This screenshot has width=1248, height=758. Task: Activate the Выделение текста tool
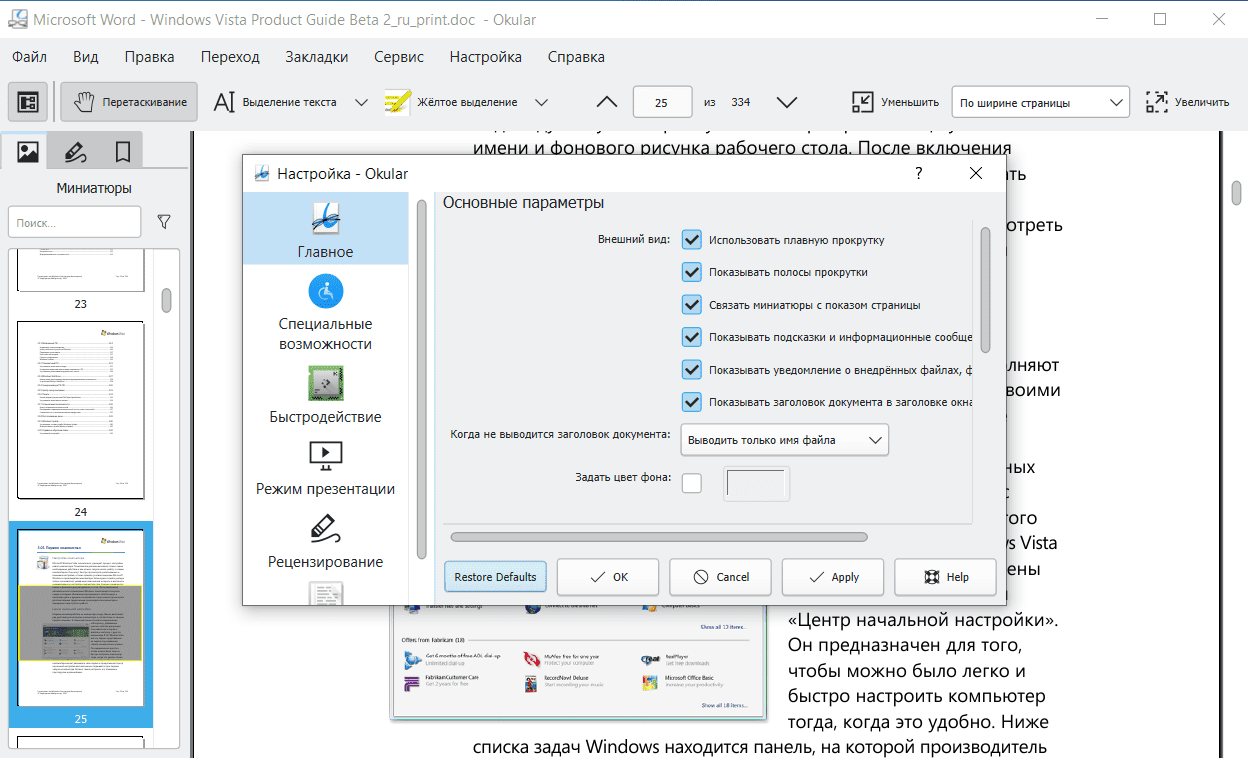[x=276, y=102]
